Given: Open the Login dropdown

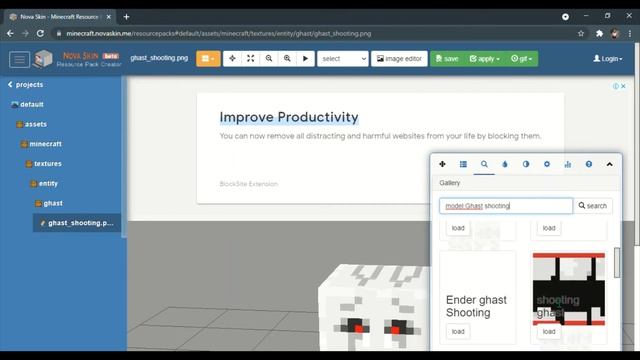Looking at the screenshot, I should (x=608, y=59).
